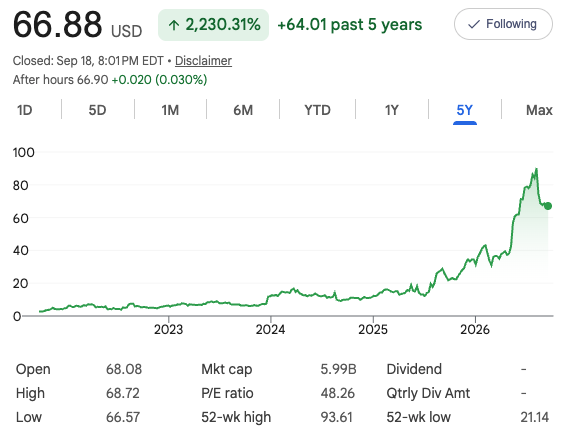Click the 66.88 USD price heading

pyautogui.click(x=77, y=25)
